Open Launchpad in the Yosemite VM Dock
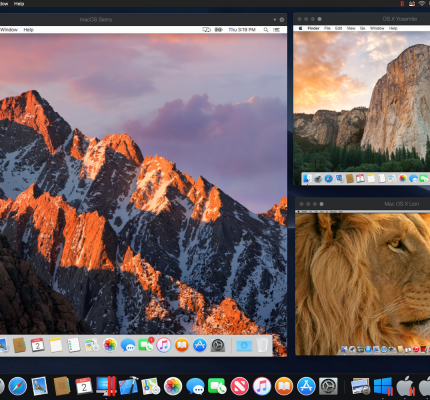The height and width of the screenshot is (400, 430). click(318, 179)
